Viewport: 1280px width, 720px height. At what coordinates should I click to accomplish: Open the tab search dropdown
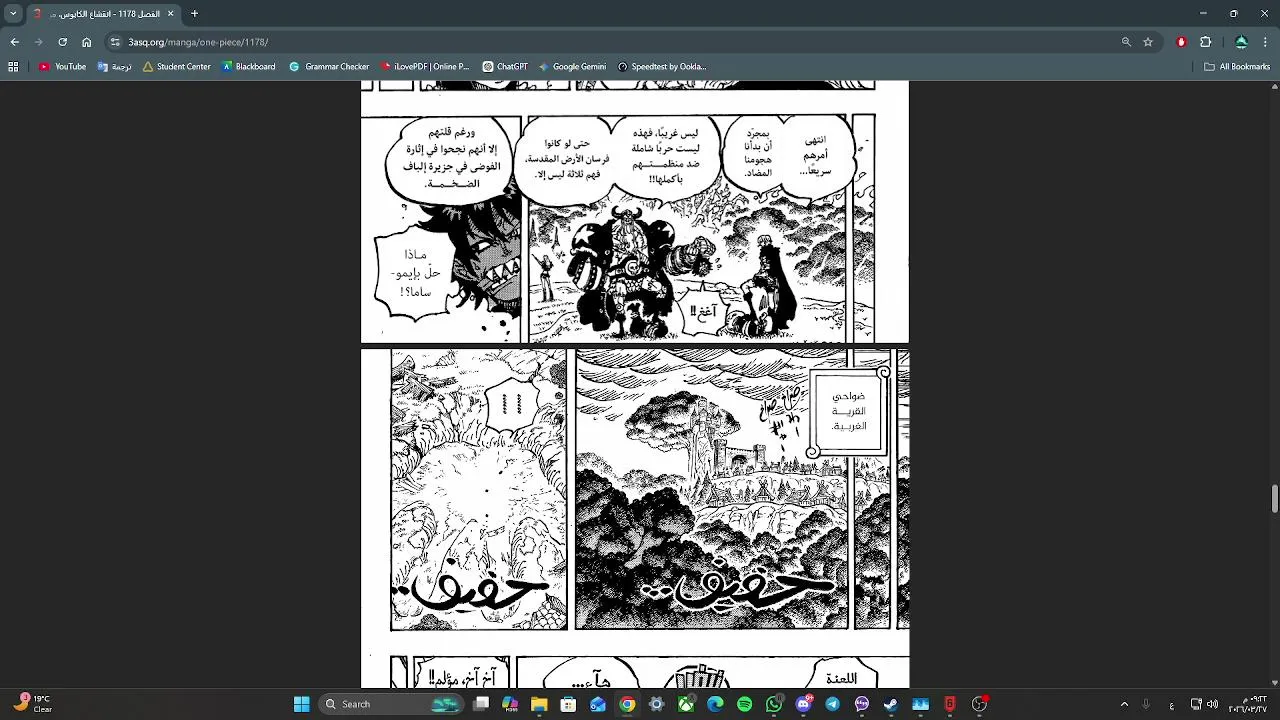(13, 14)
